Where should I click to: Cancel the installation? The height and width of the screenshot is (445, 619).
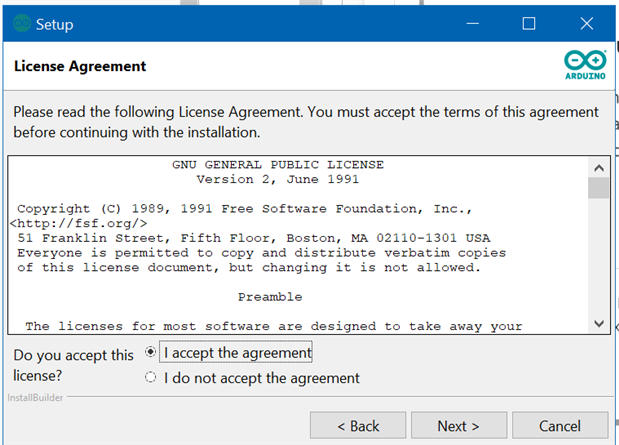click(559, 426)
